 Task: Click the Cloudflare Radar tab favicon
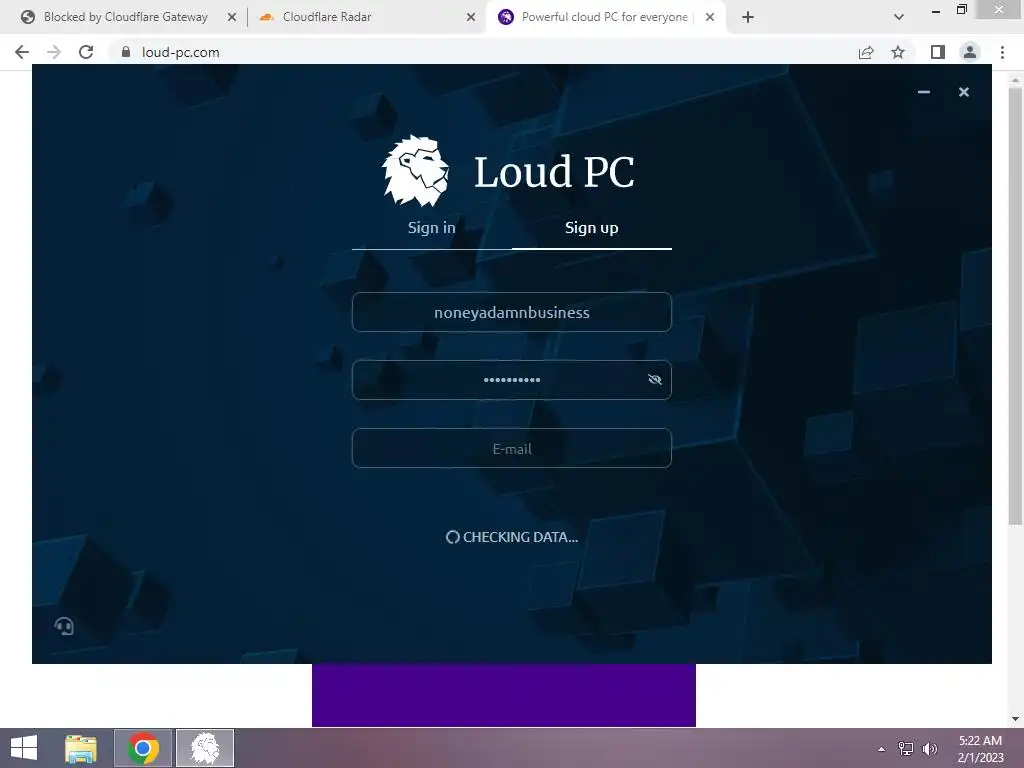point(266,18)
